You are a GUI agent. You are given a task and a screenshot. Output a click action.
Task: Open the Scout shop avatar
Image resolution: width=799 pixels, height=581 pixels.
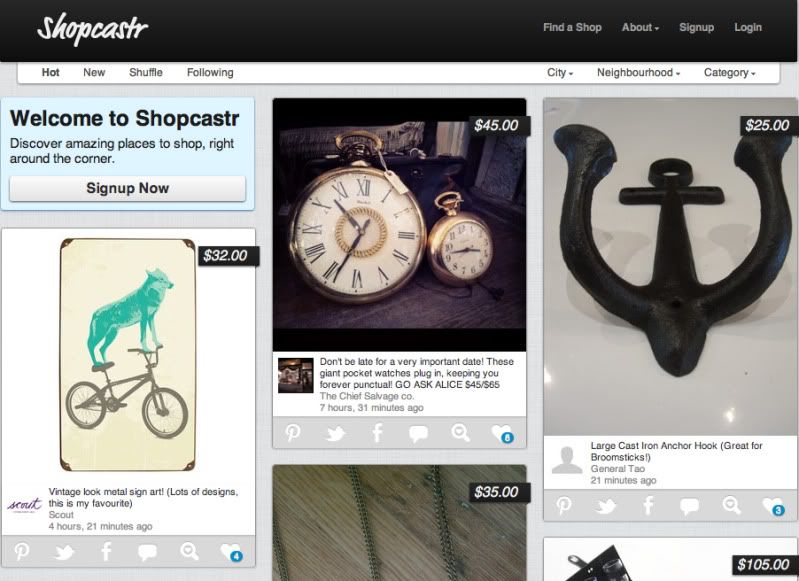24,505
